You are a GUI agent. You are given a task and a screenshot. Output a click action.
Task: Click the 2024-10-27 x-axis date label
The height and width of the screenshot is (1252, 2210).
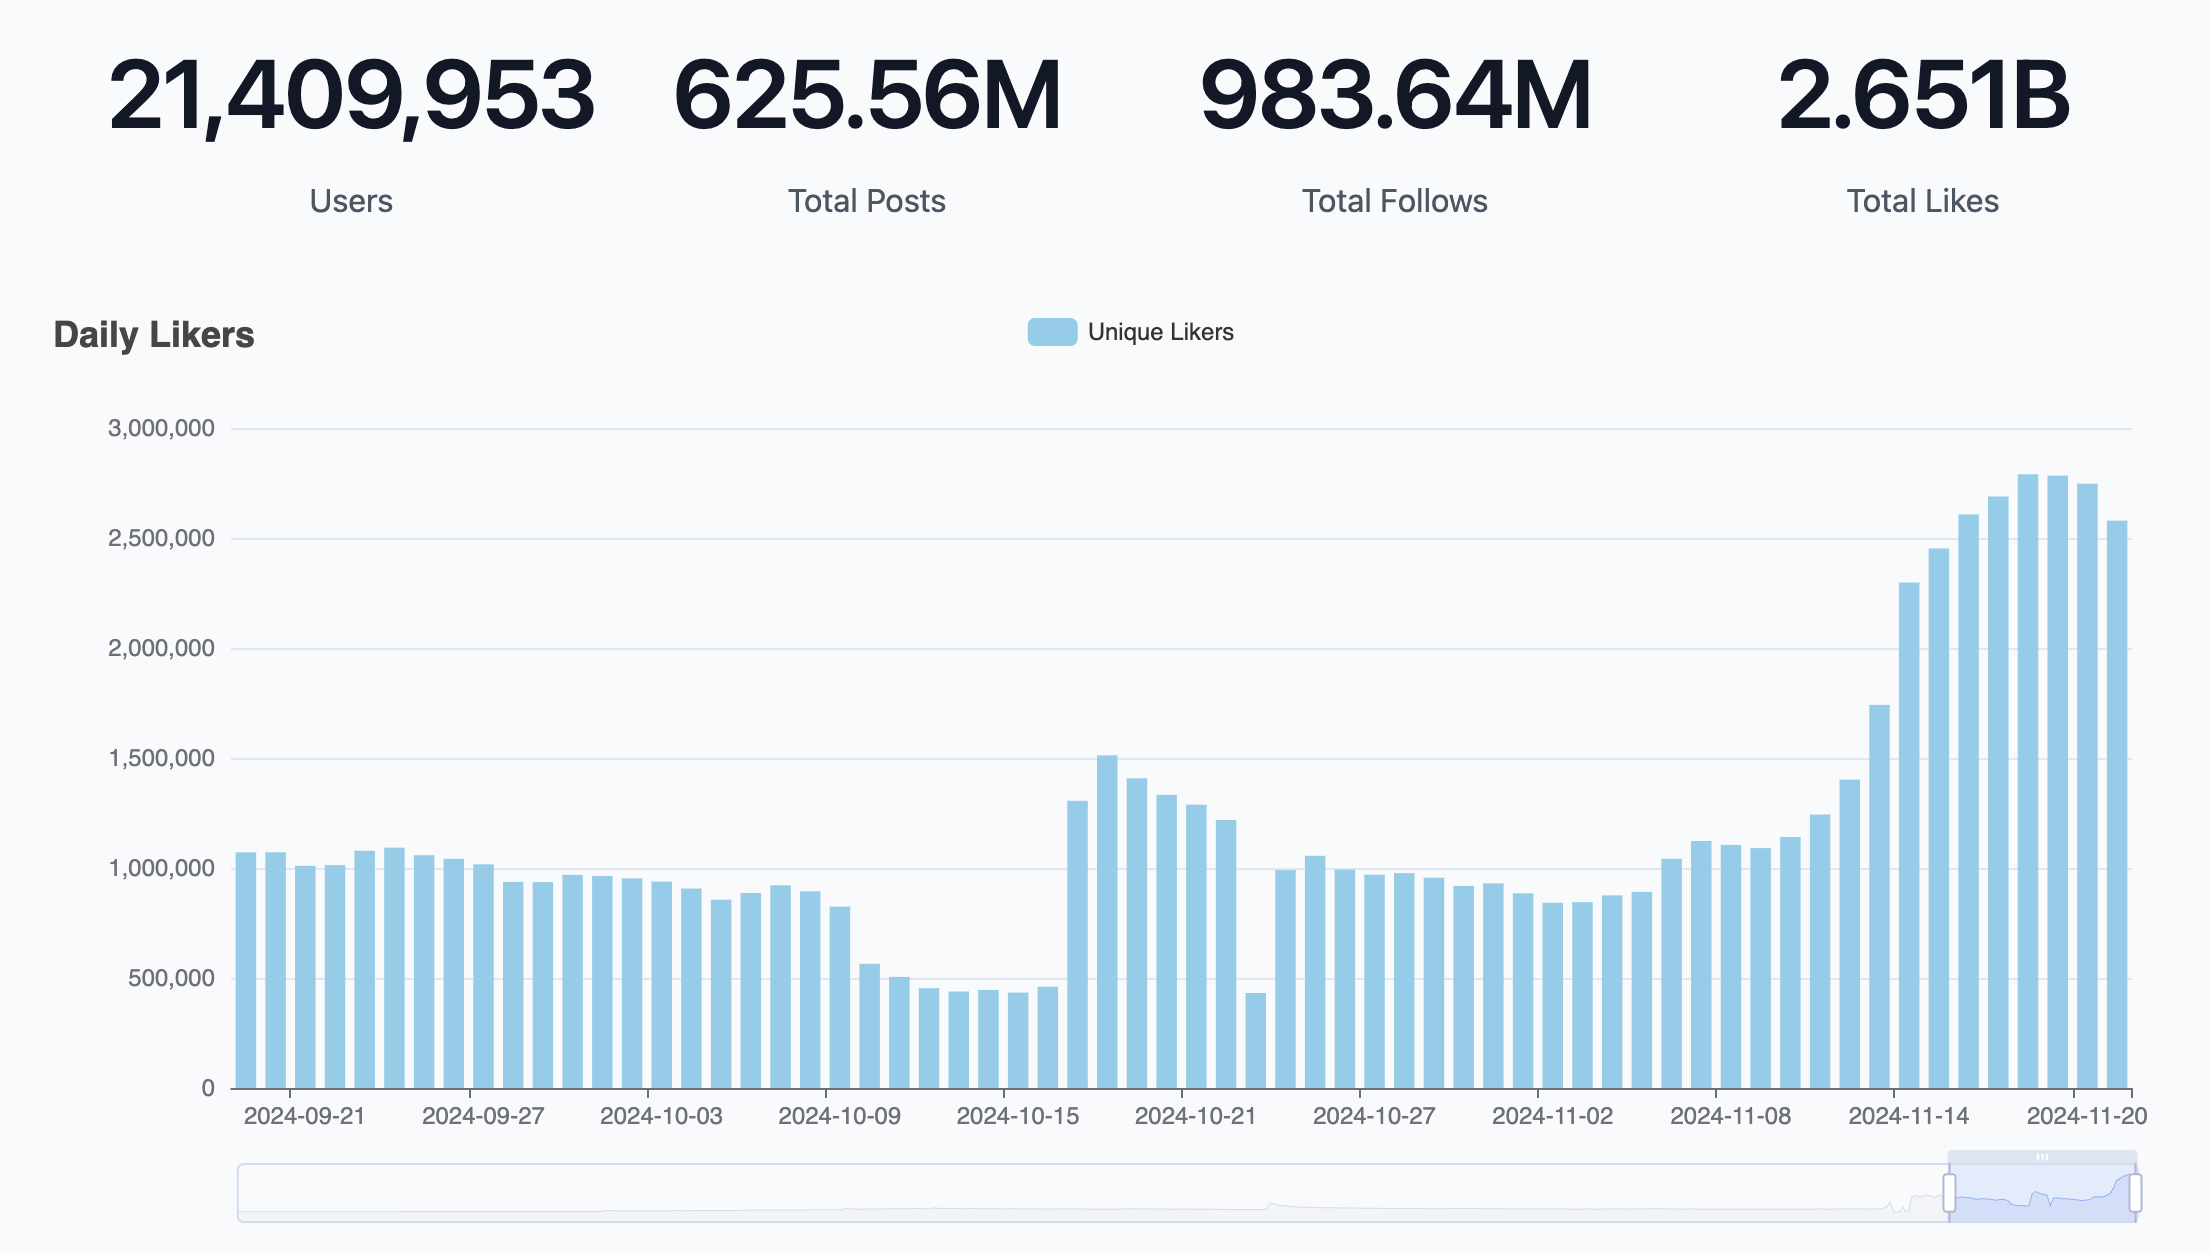click(1374, 1116)
